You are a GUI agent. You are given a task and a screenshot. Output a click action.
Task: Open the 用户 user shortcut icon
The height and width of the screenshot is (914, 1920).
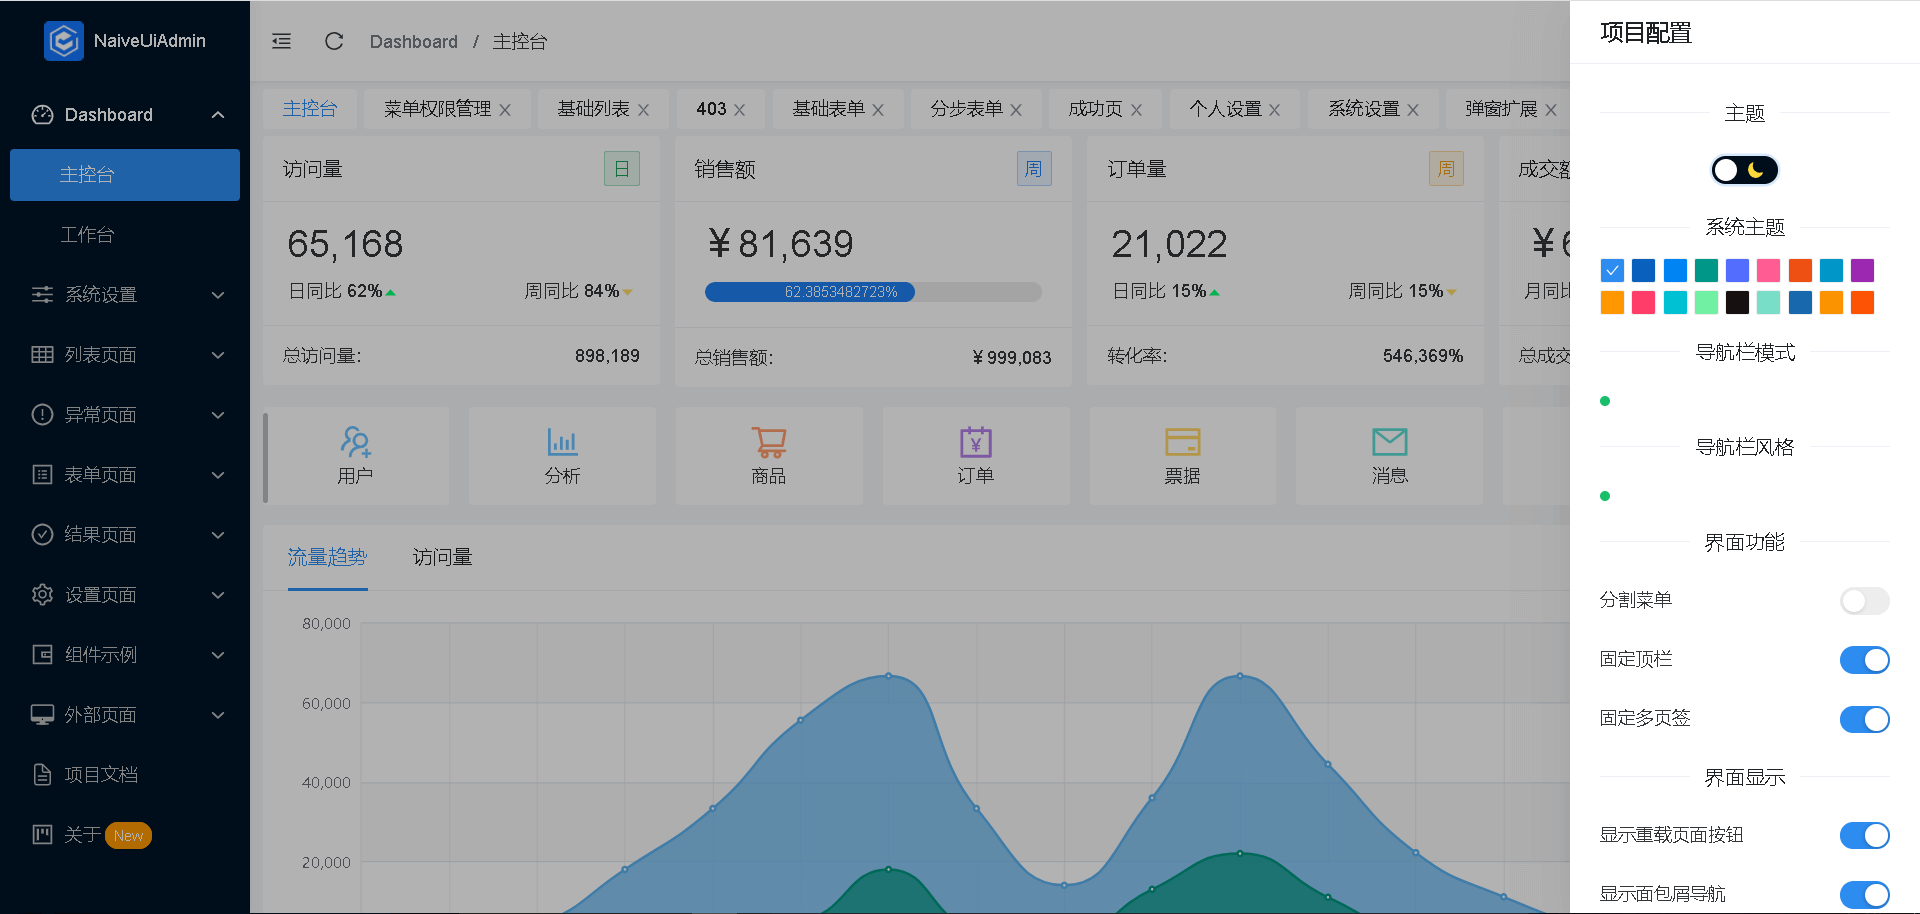(355, 442)
